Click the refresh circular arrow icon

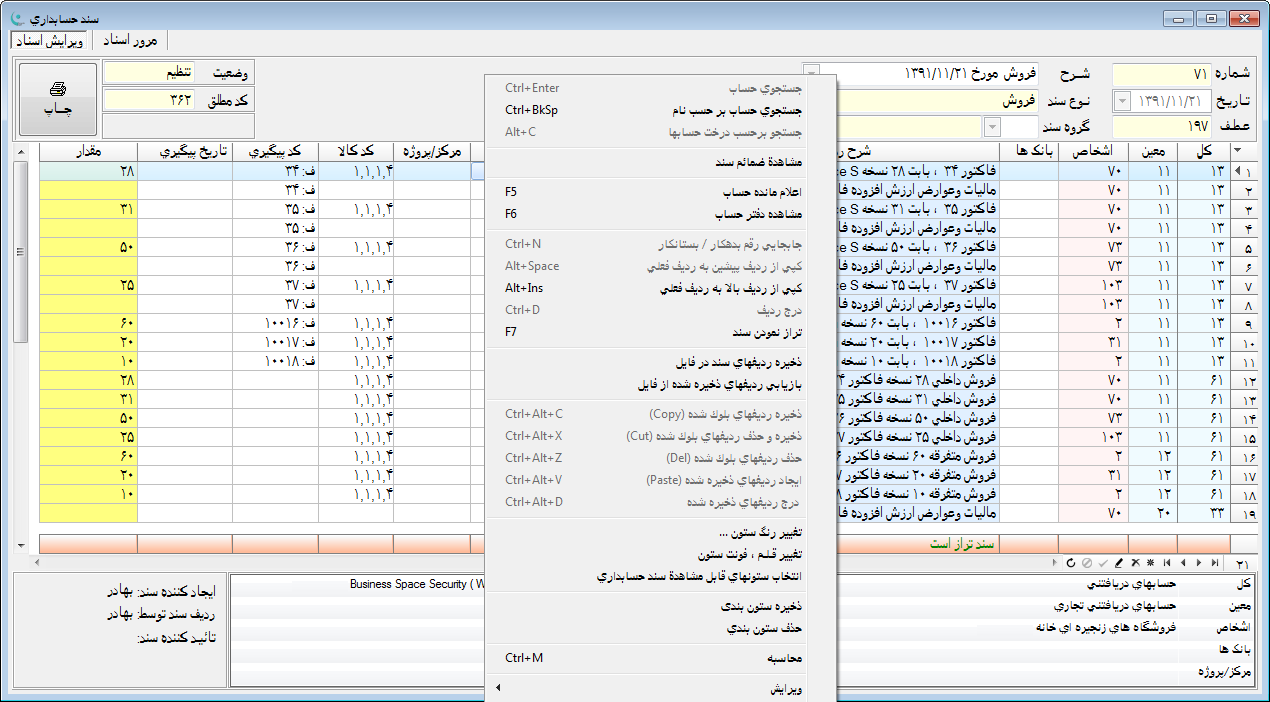pyautogui.click(x=1071, y=564)
